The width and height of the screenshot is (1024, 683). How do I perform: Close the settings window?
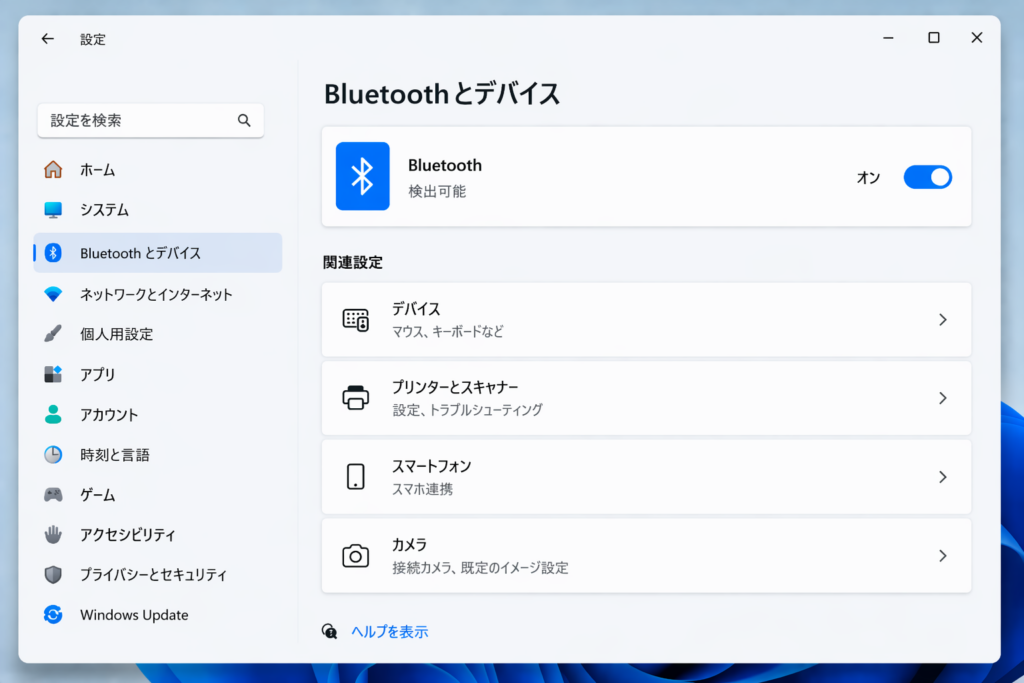click(977, 38)
